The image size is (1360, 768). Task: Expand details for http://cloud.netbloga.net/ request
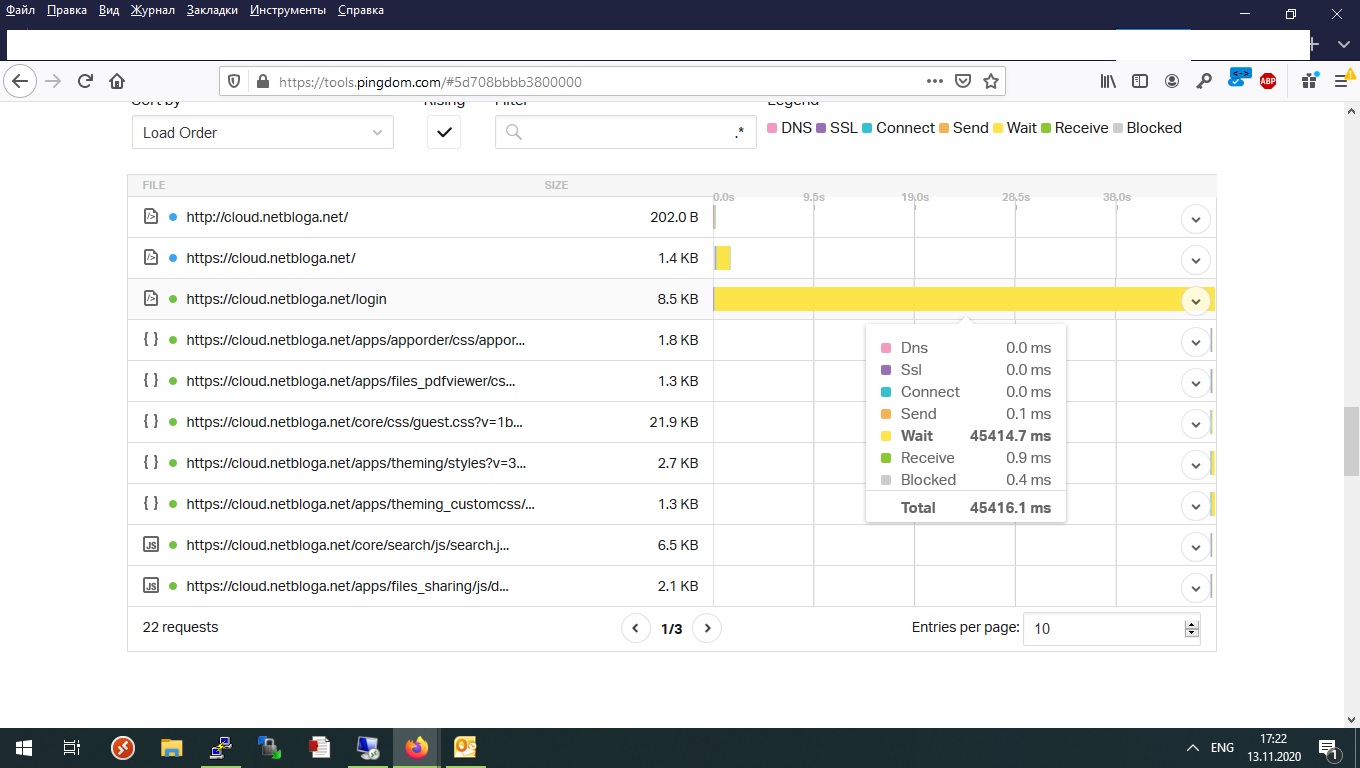(1195, 219)
